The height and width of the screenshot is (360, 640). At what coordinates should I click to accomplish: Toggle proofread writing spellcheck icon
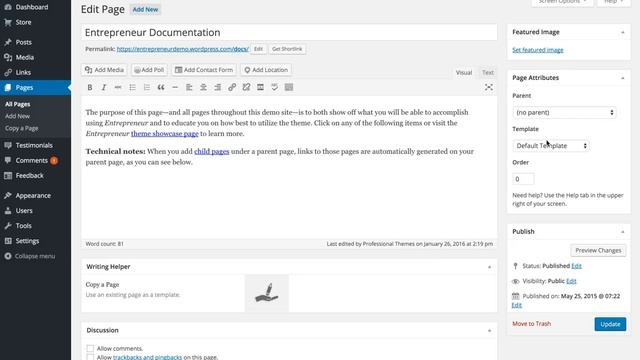[275, 87]
